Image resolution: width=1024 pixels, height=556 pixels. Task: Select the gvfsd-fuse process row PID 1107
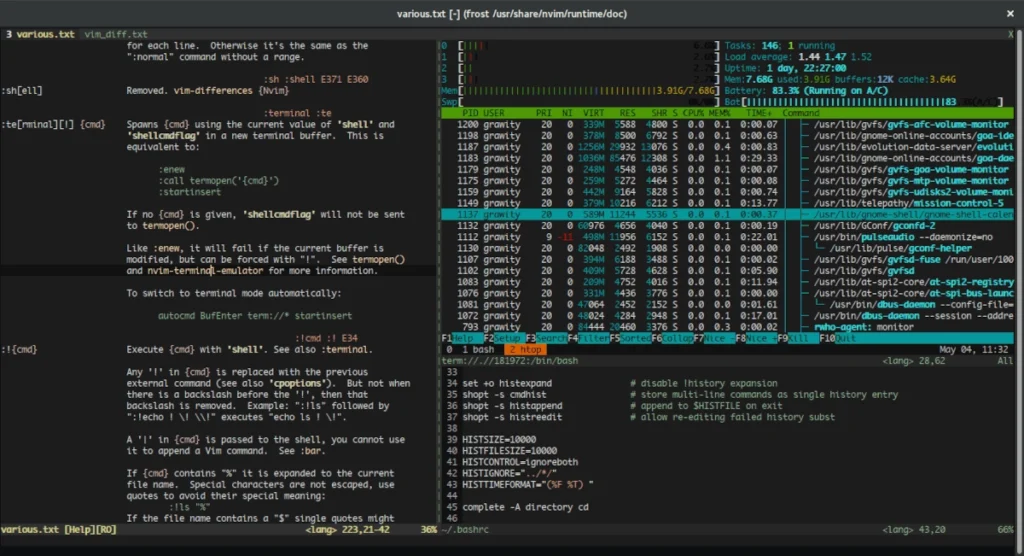728,259
